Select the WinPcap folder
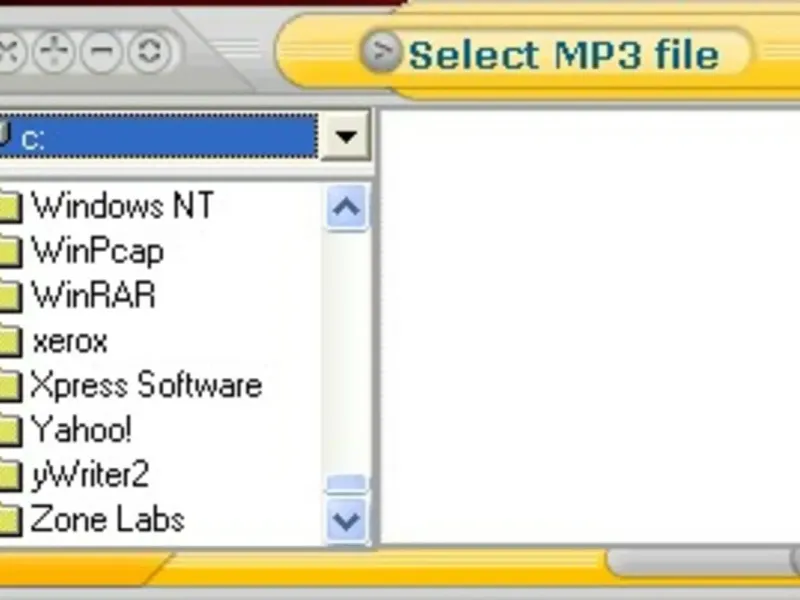 click(x=97, y=251)
